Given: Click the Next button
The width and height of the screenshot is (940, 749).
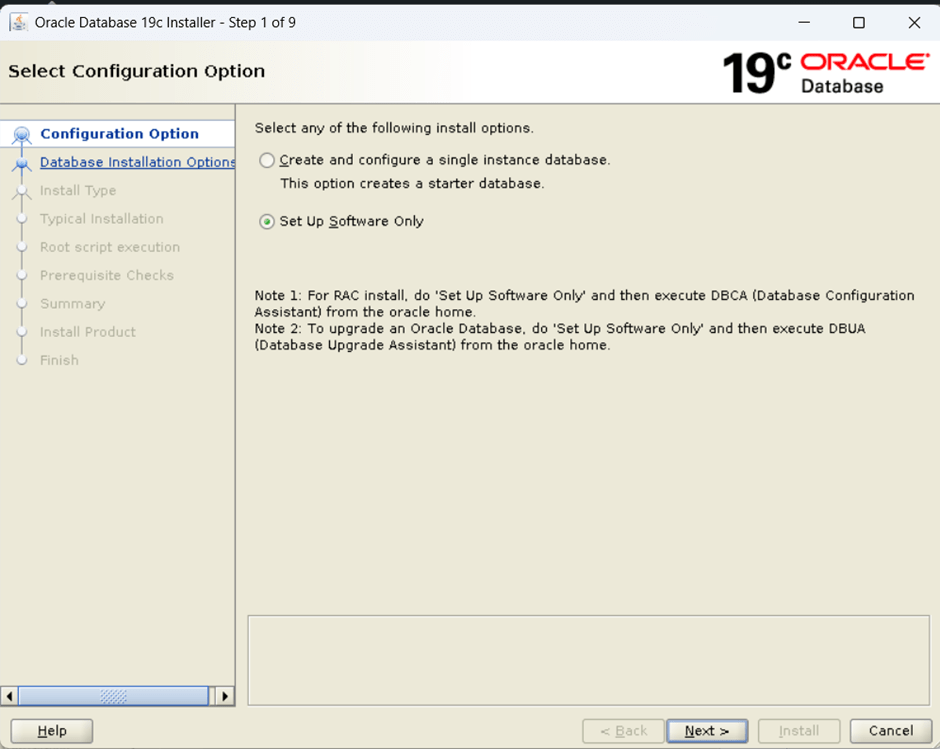Looking at the screenshot, I should click(707, 731).
